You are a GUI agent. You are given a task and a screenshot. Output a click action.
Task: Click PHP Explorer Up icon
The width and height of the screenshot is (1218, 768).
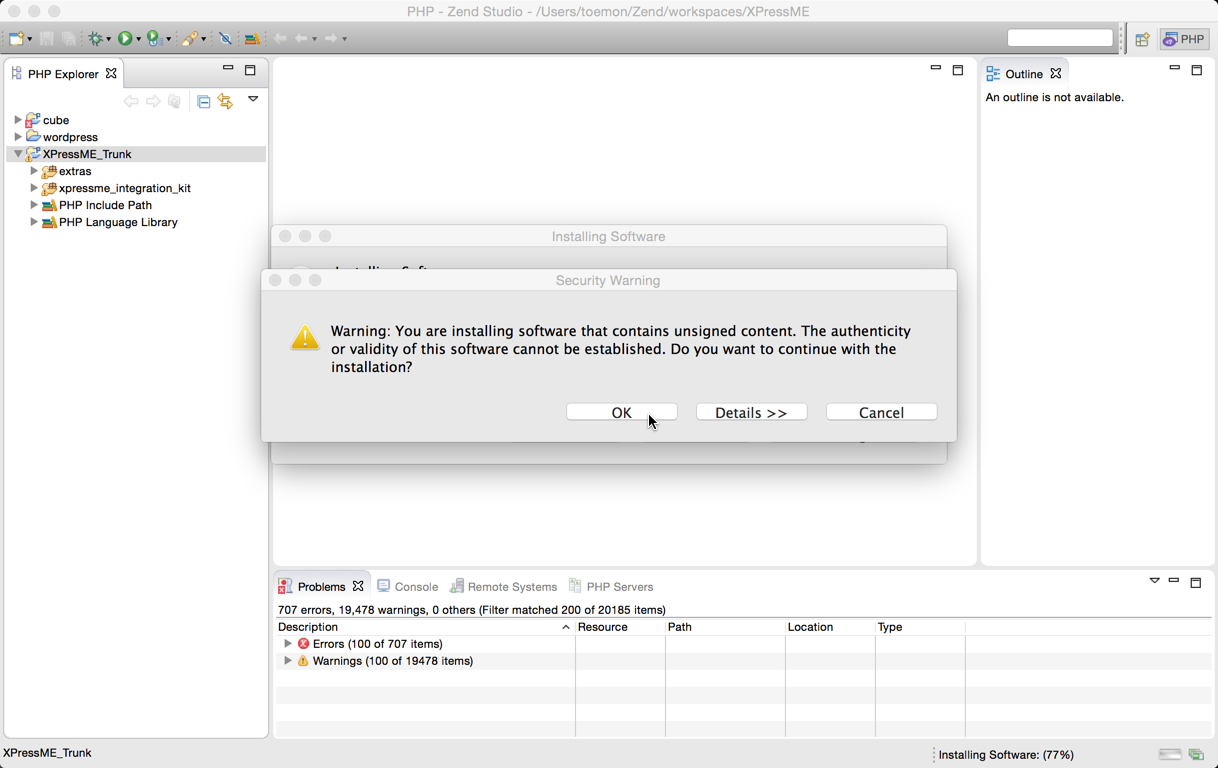[x=174, y=101]
